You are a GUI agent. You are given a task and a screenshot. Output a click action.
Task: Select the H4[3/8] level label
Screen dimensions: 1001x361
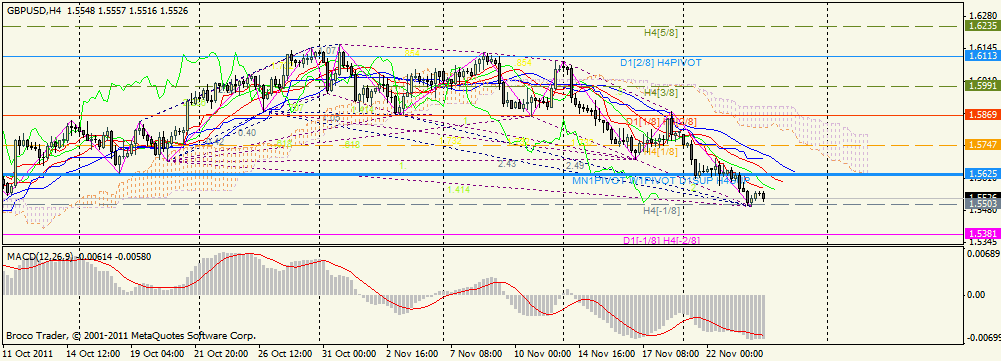point(661,92)
